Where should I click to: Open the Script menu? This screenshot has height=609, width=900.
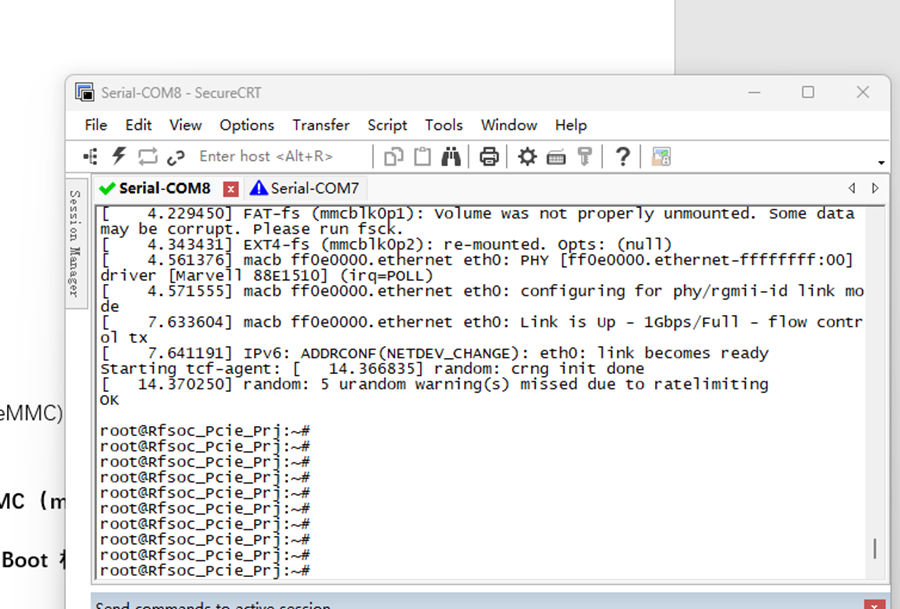(x=387, y=125)
